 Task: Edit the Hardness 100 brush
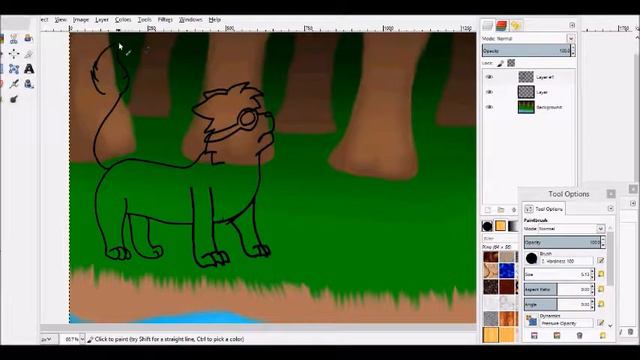coord(600,260)
